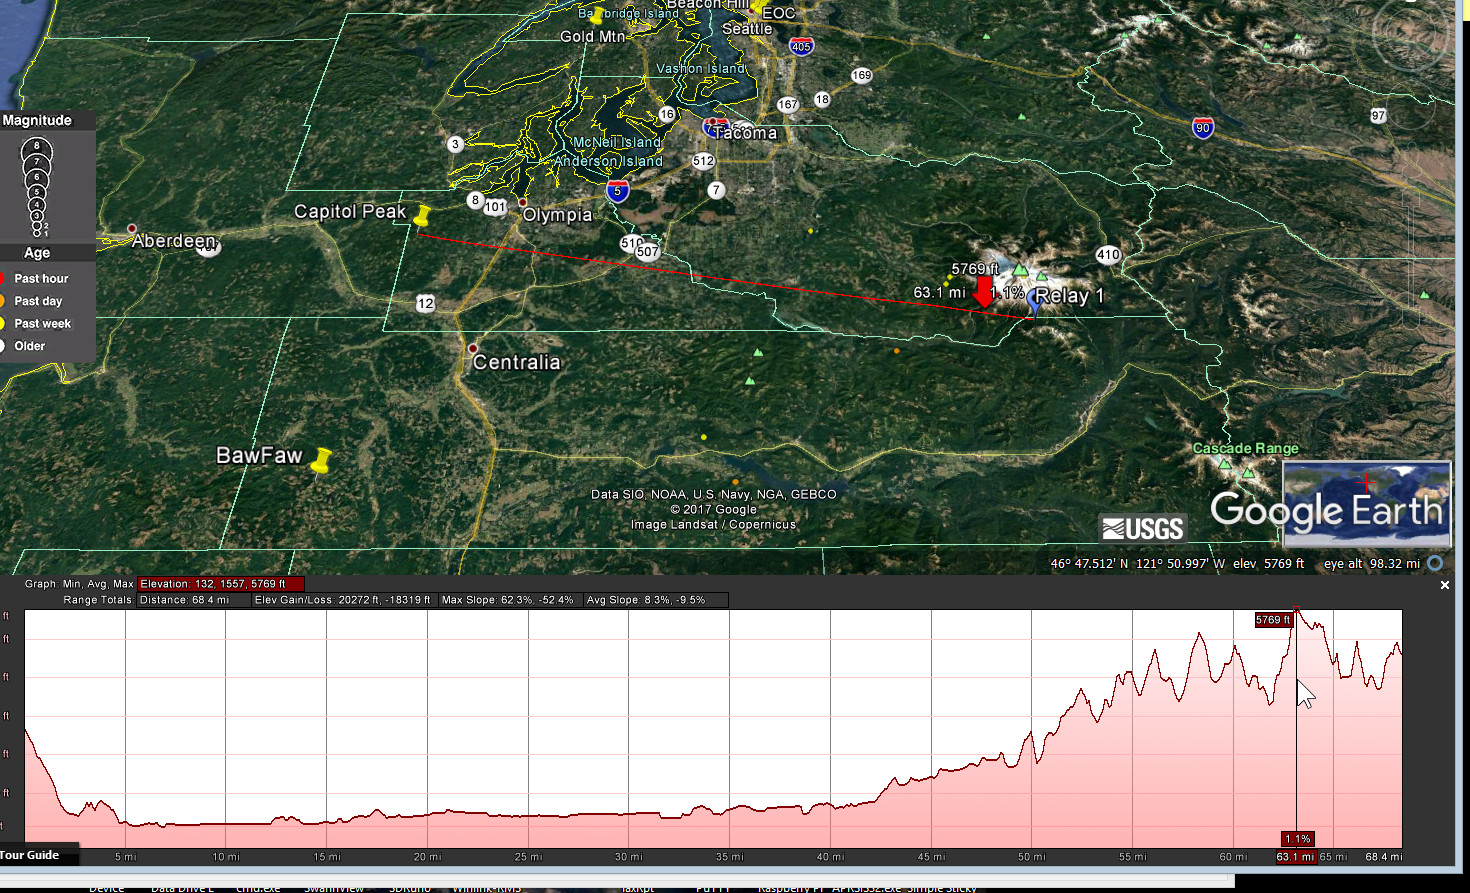Click the Route 410 highway marker
The width and height of the screenshot is (1470, 893).
click(x=1108, y=254)
